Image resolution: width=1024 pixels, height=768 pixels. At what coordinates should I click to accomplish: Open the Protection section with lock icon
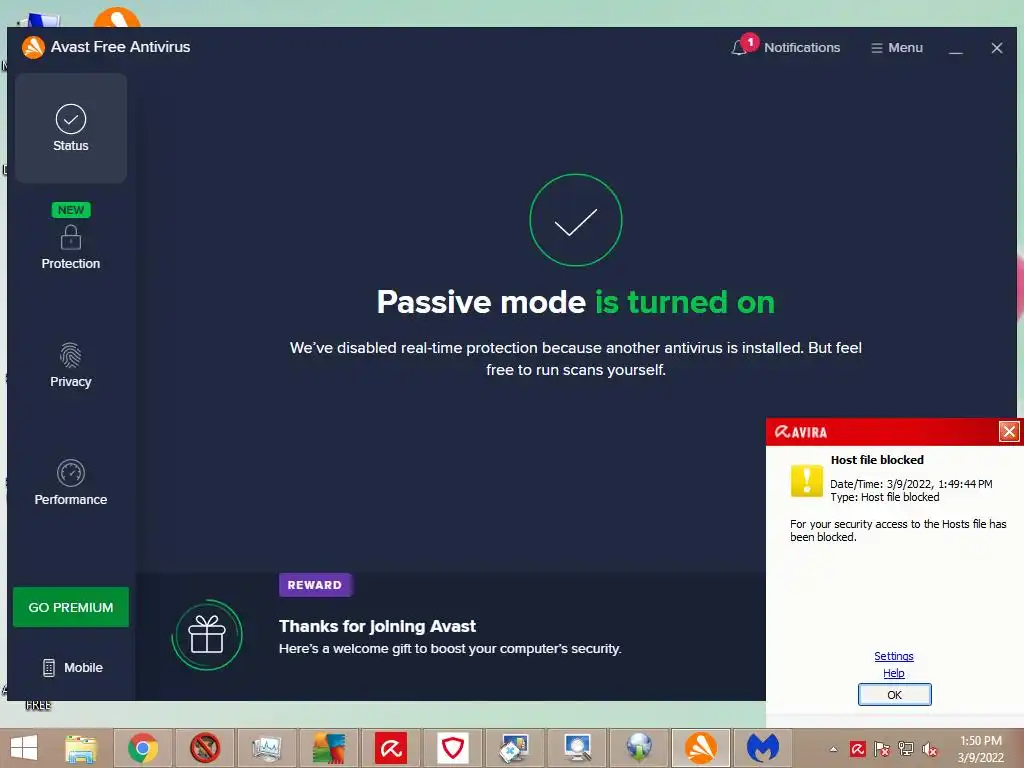(71, 247)
